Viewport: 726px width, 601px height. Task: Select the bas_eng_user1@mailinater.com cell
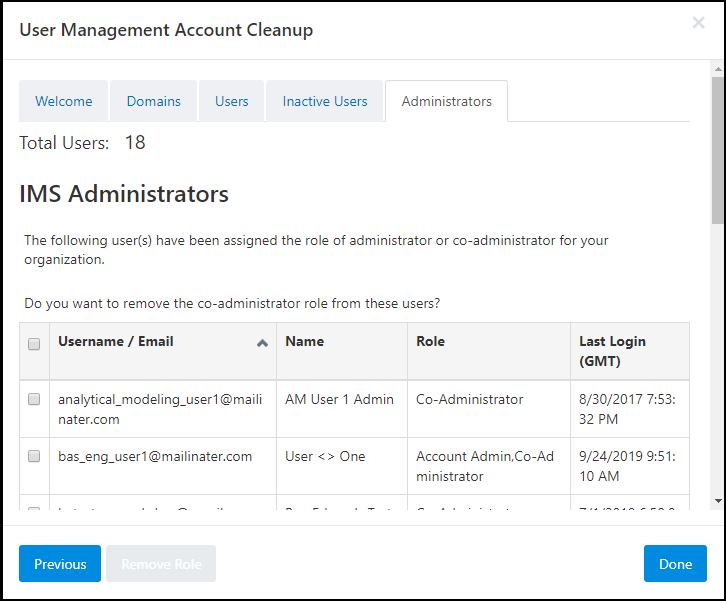pos(163,466)
